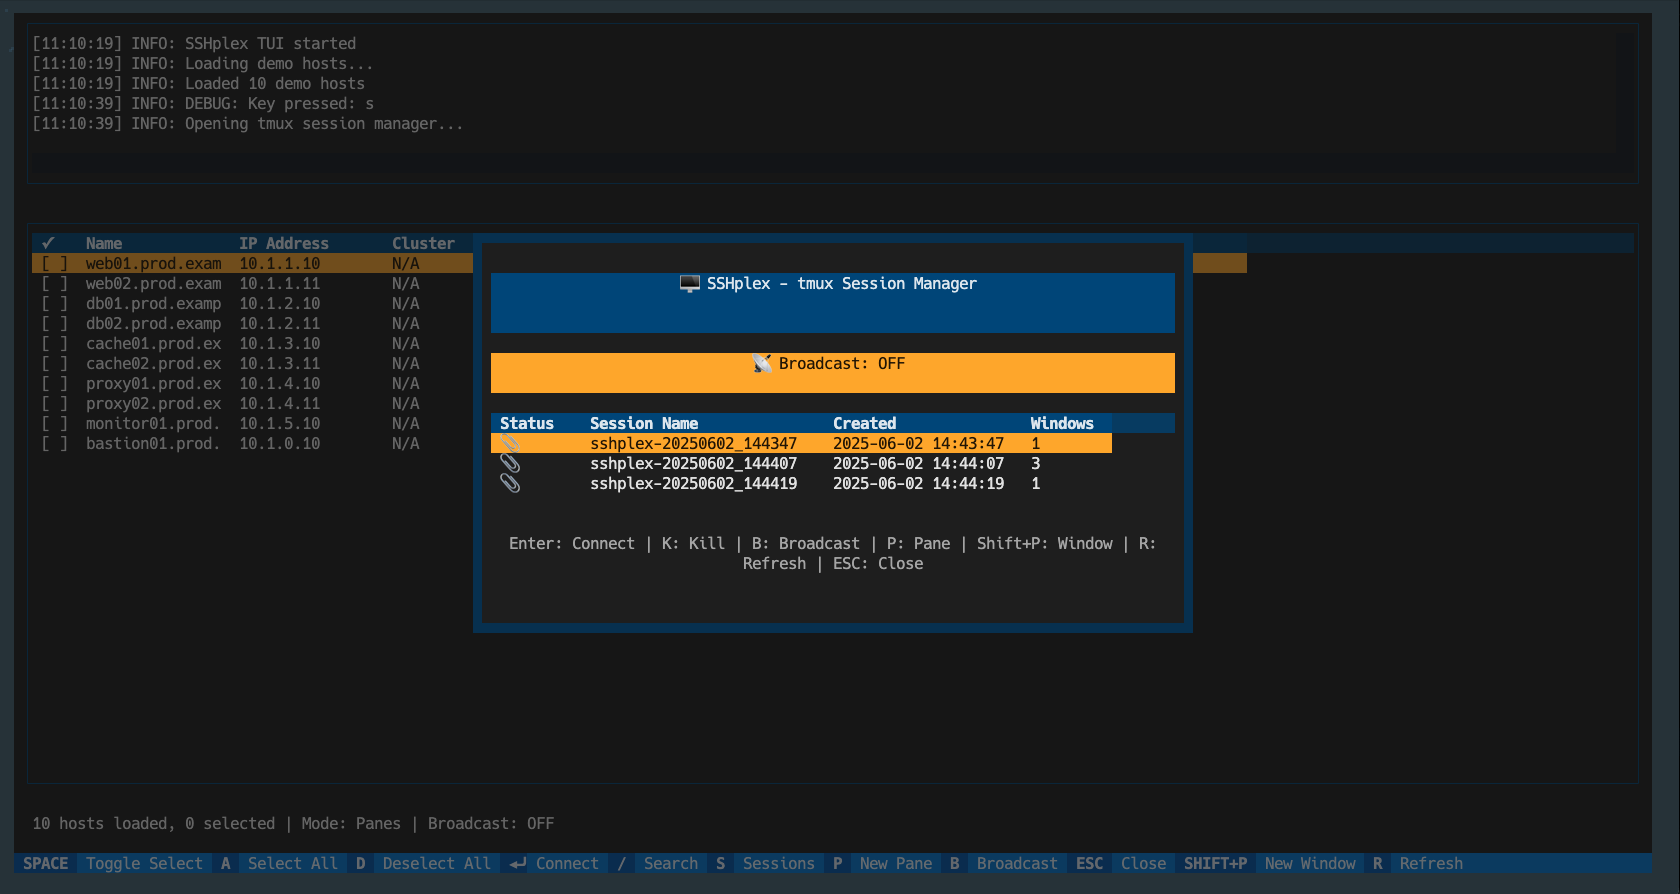The image size is (1680, 894).
Task: Click the orange Broadcast: OFF banner
Action: coord(833,373)
